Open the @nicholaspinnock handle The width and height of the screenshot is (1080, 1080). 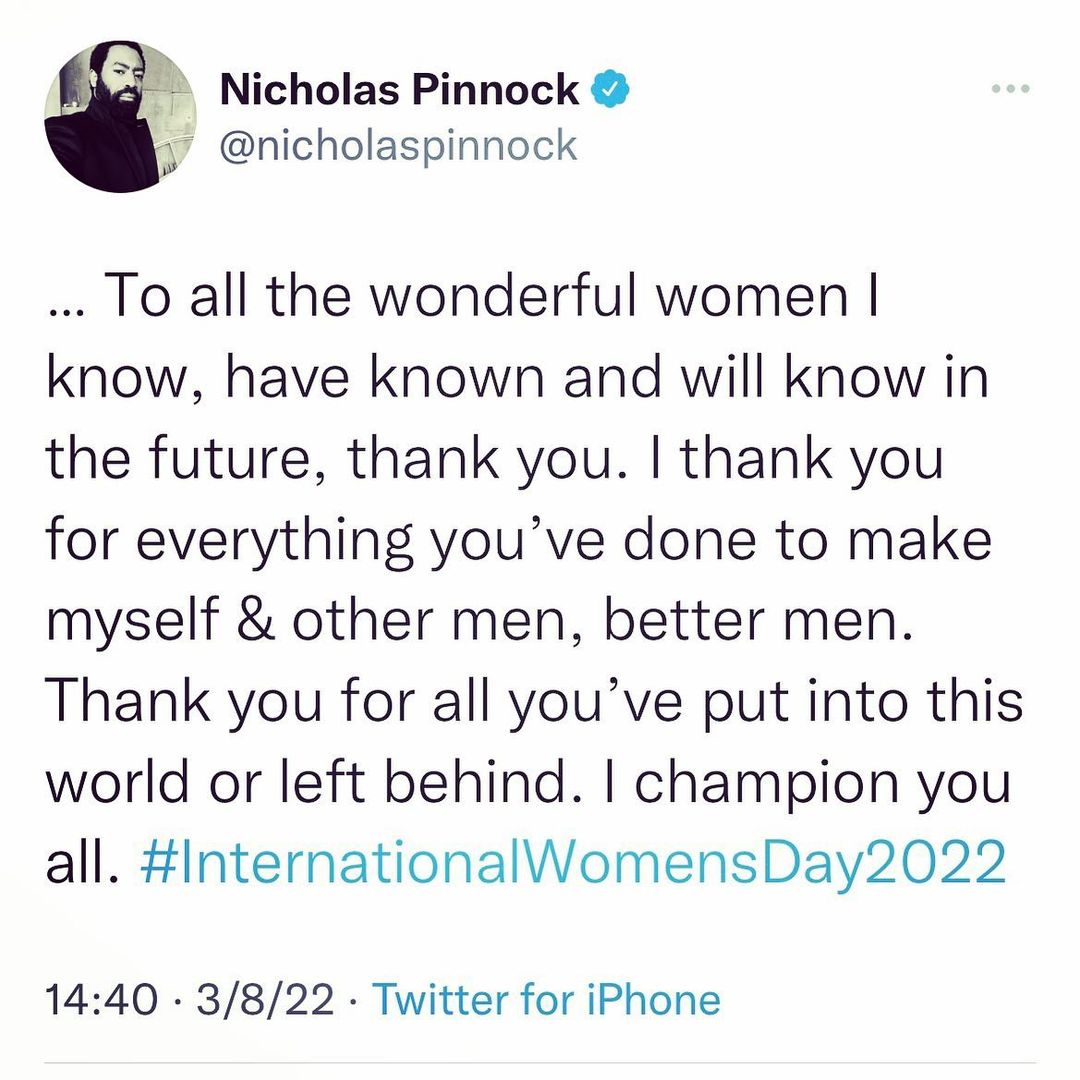[398, 145]
